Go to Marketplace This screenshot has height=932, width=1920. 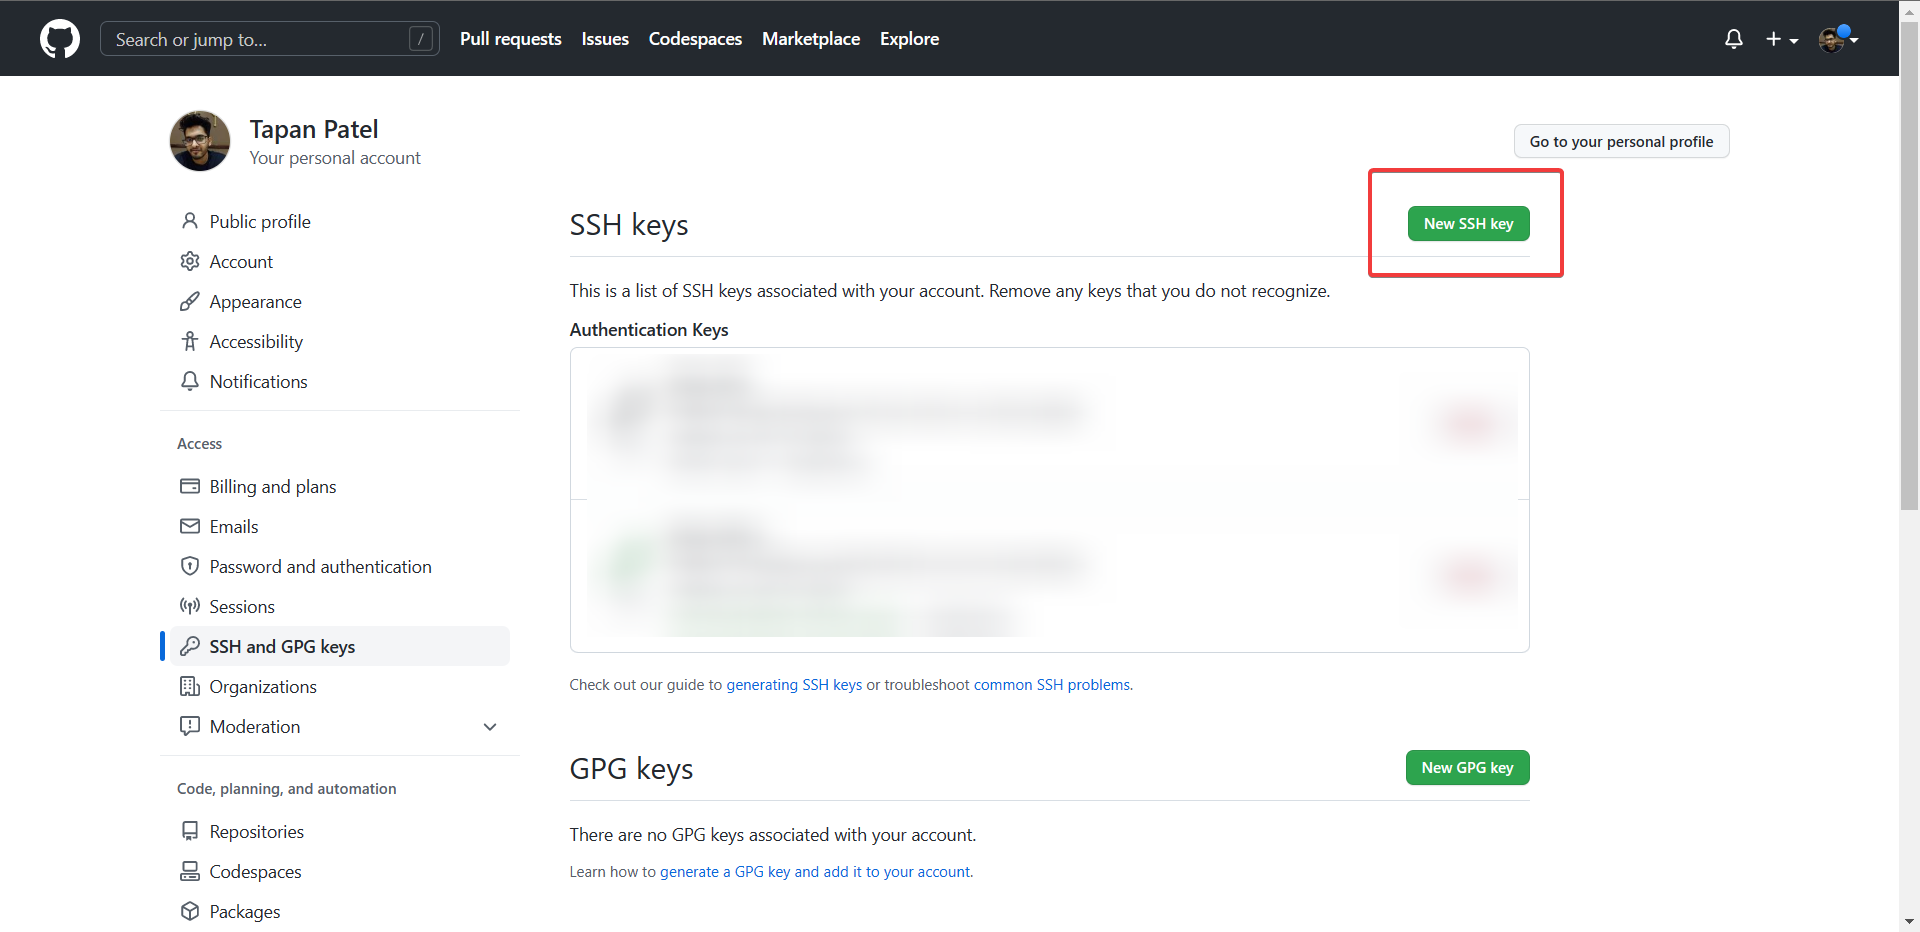pos(811,39)
